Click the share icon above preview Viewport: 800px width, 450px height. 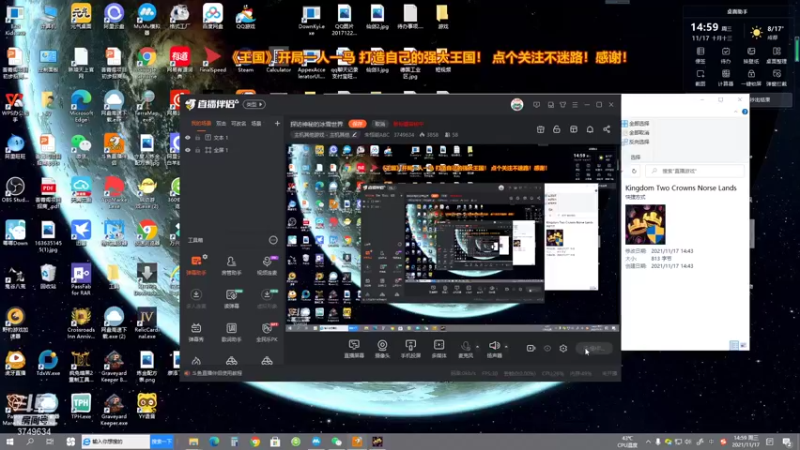click(607, 130)
